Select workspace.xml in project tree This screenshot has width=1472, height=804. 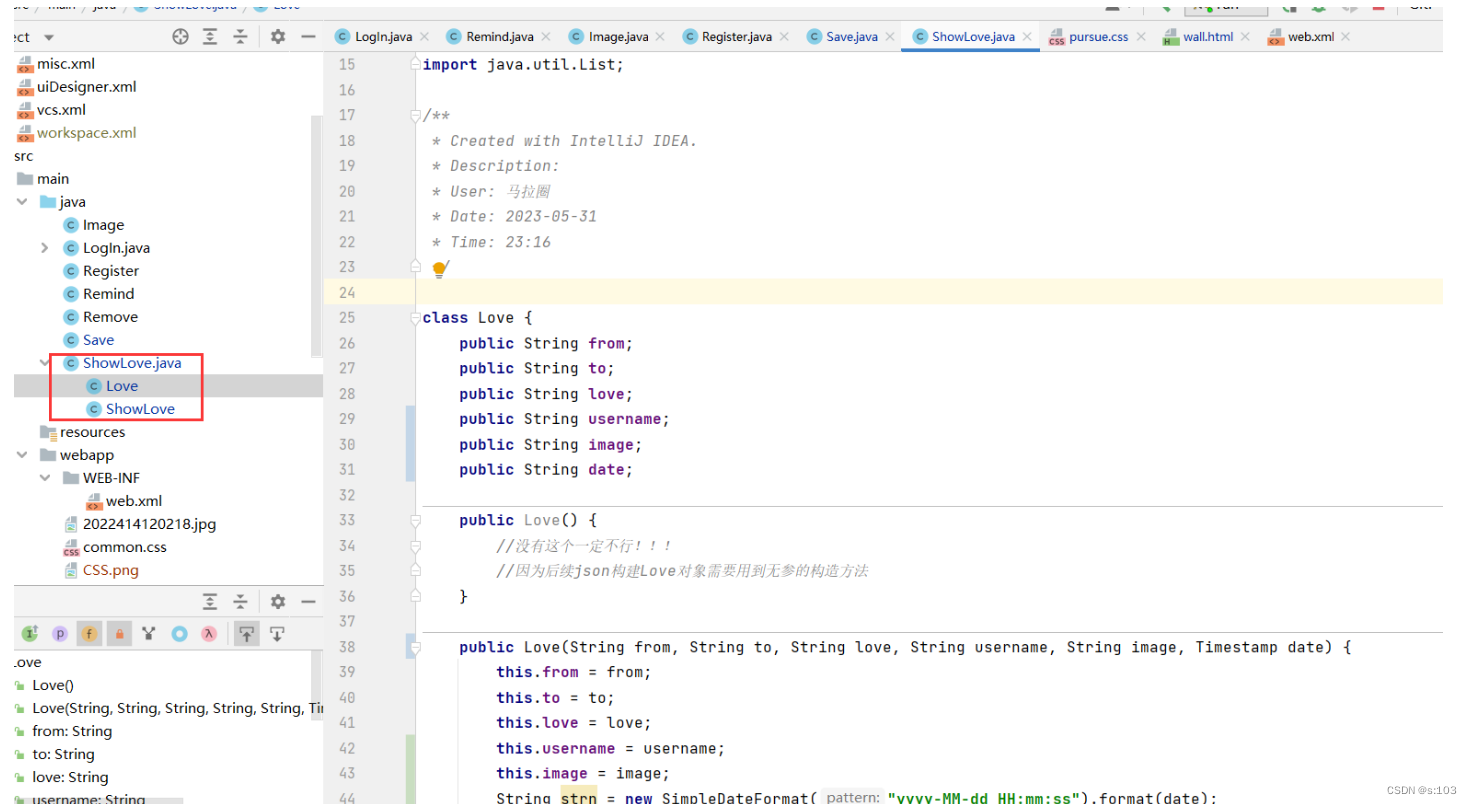click(x=86, y=133)
